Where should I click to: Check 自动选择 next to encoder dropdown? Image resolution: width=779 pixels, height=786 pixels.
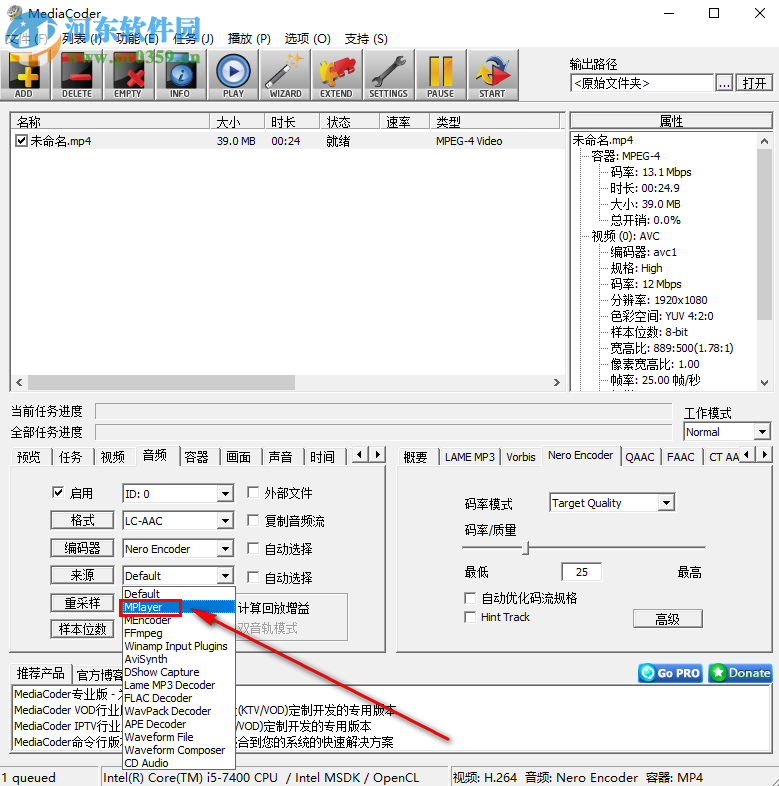point(253,549)
